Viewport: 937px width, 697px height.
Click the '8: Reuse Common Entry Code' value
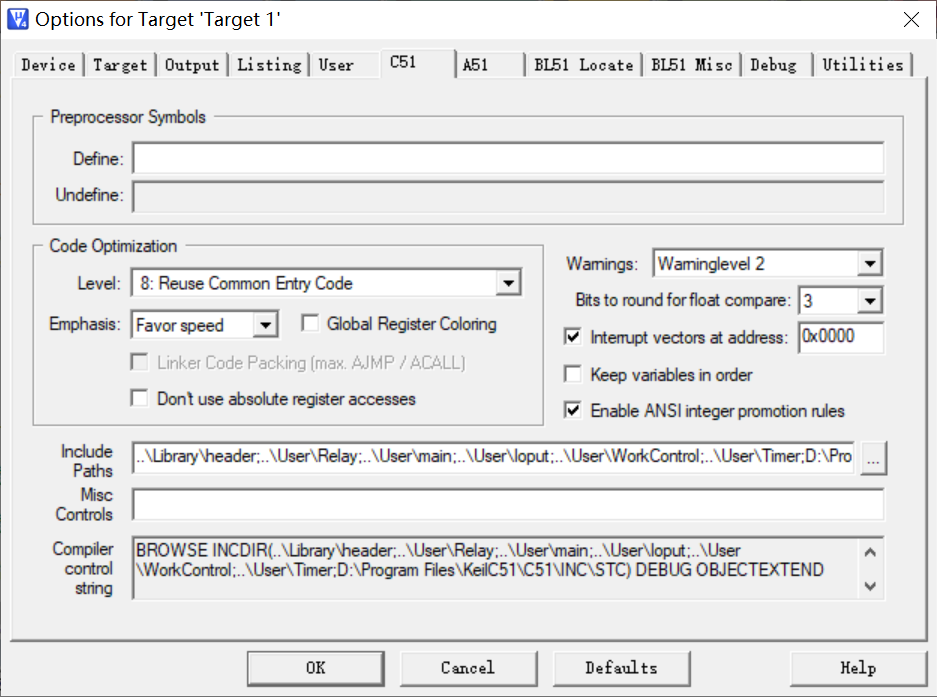click(246, 283)
